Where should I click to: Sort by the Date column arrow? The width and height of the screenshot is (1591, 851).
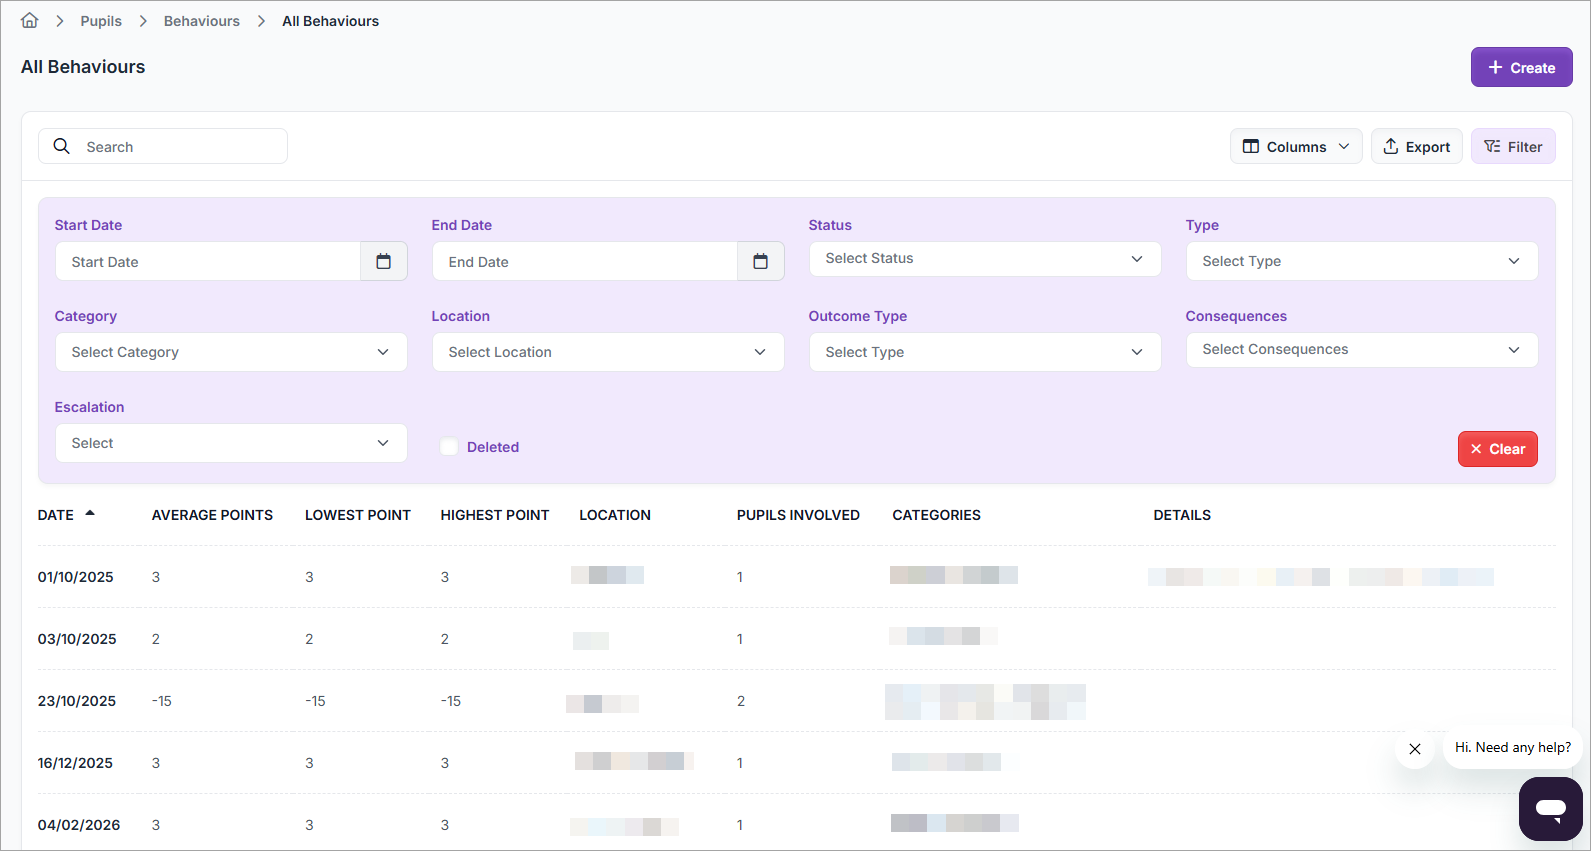coord(90,514)
